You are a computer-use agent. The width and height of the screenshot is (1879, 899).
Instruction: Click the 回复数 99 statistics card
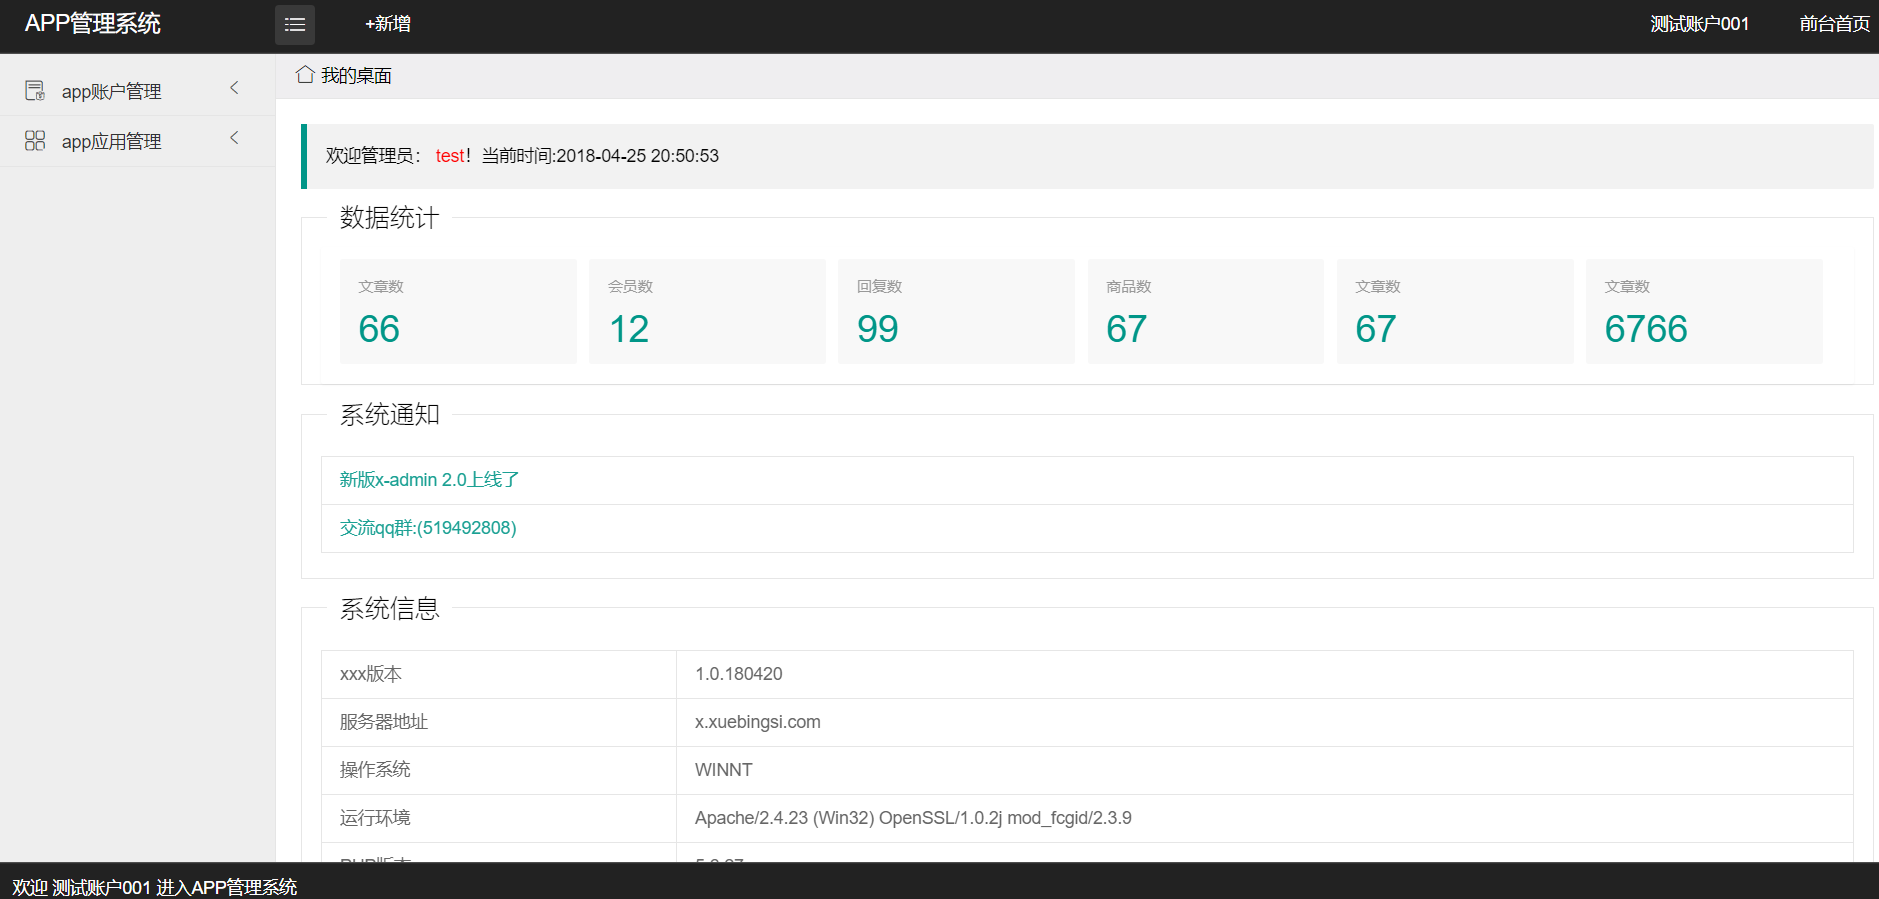(956, 311)
